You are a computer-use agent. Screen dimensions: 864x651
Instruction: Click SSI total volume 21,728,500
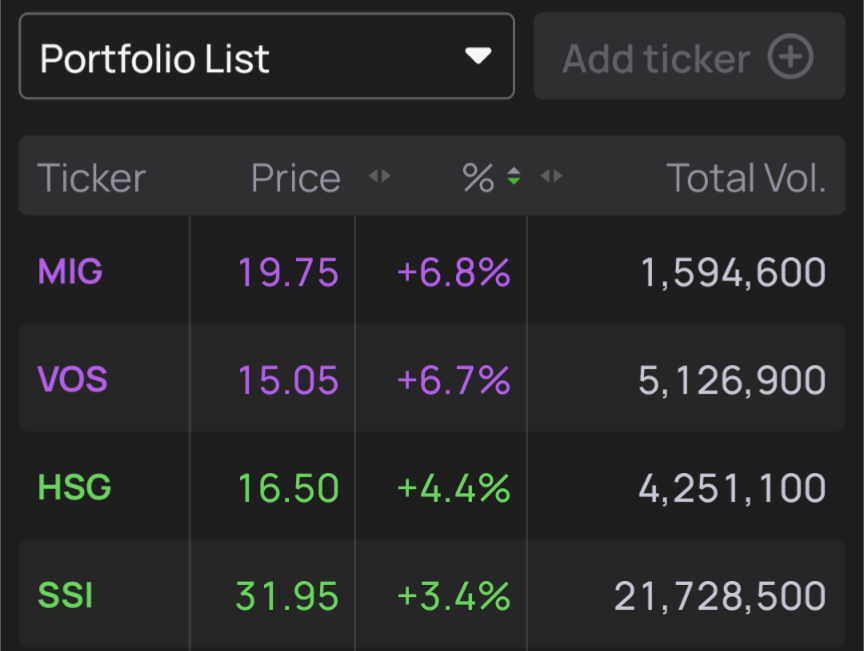pos(720,596)
